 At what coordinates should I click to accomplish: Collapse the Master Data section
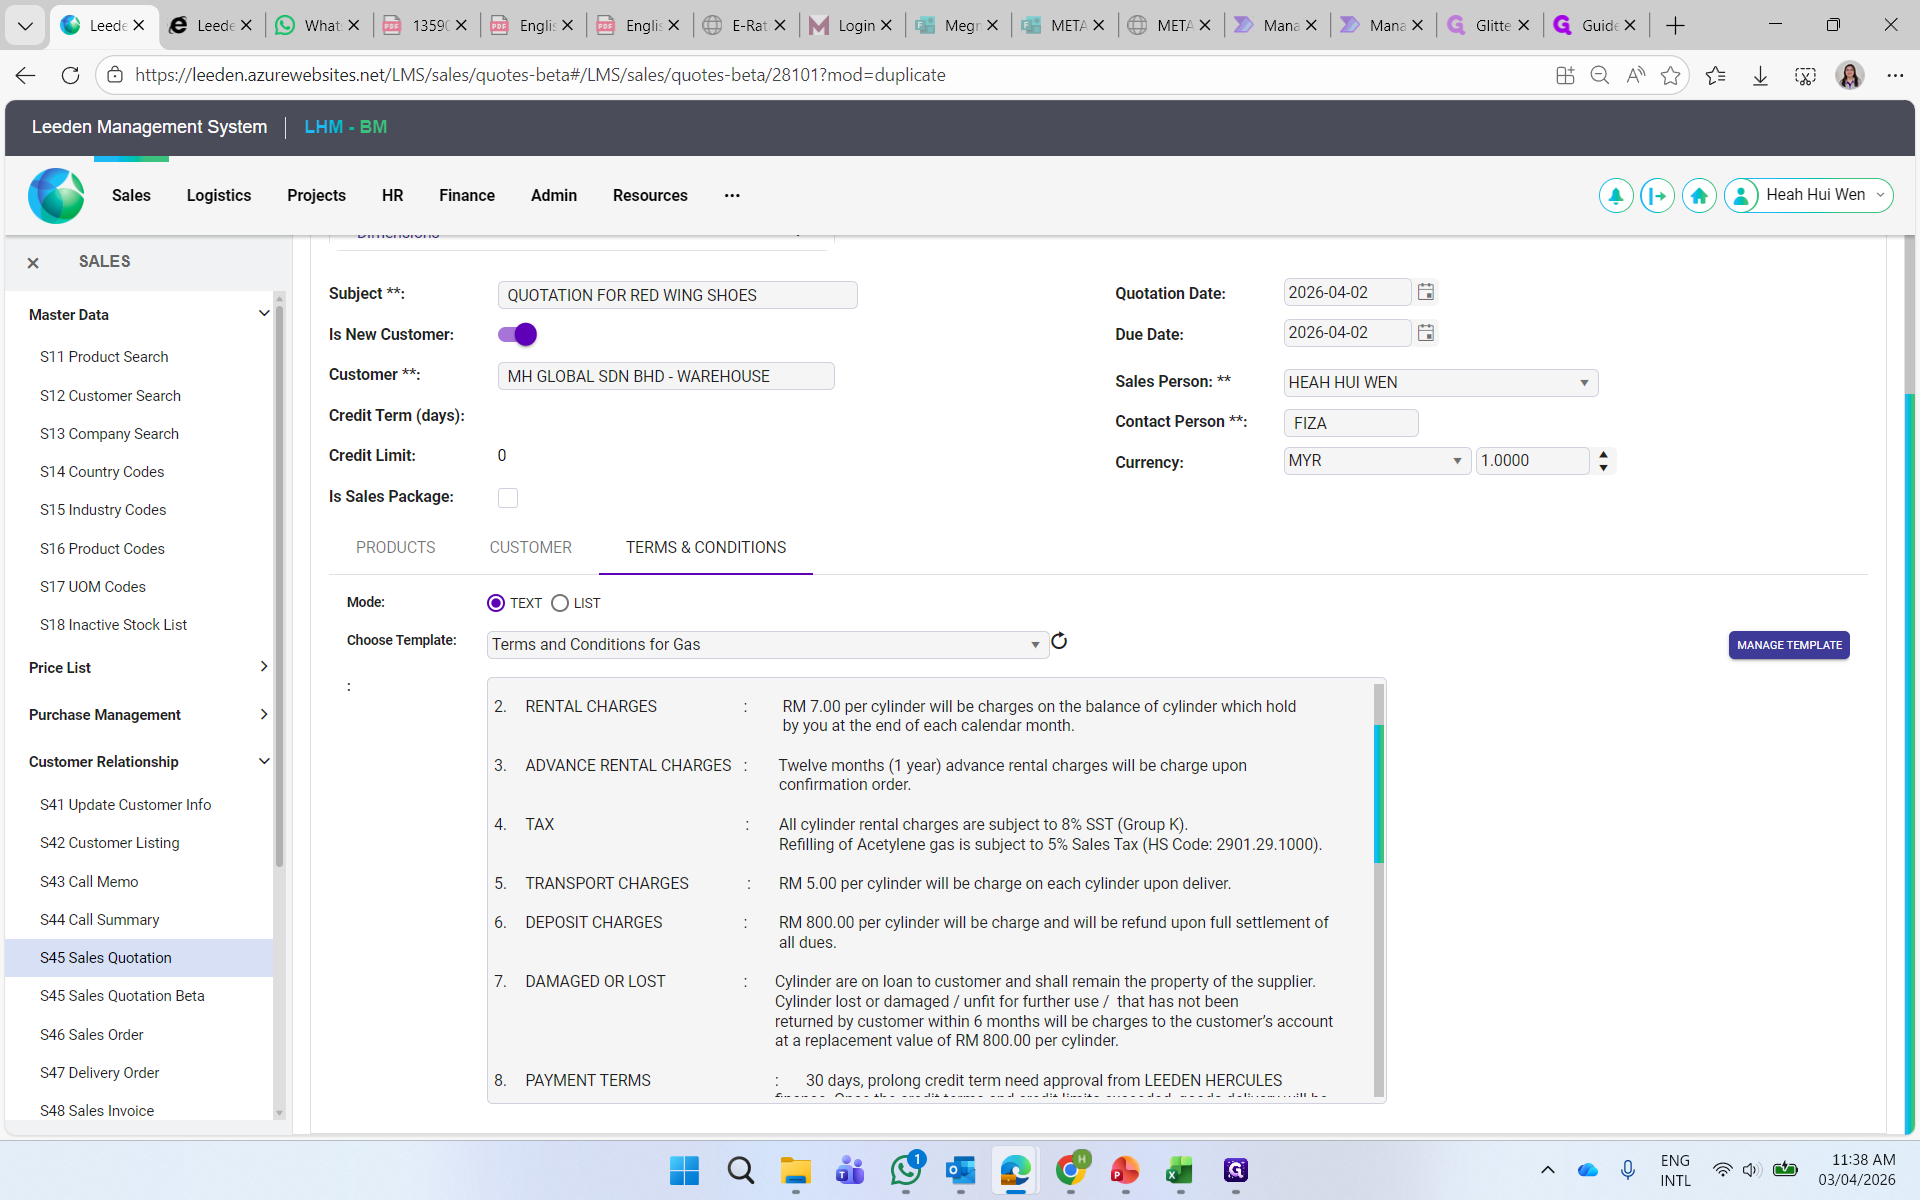tap(264, 314)
